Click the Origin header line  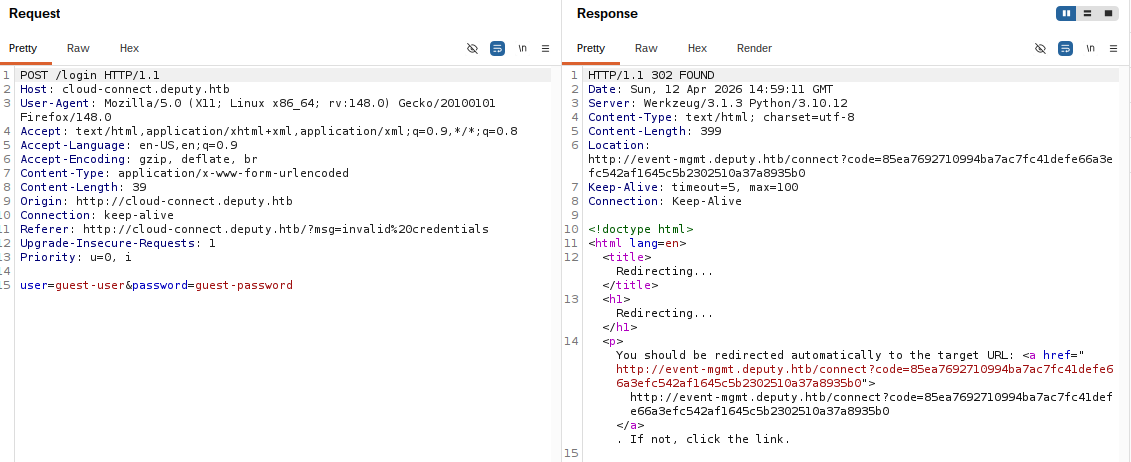click(x=157, y=201)
